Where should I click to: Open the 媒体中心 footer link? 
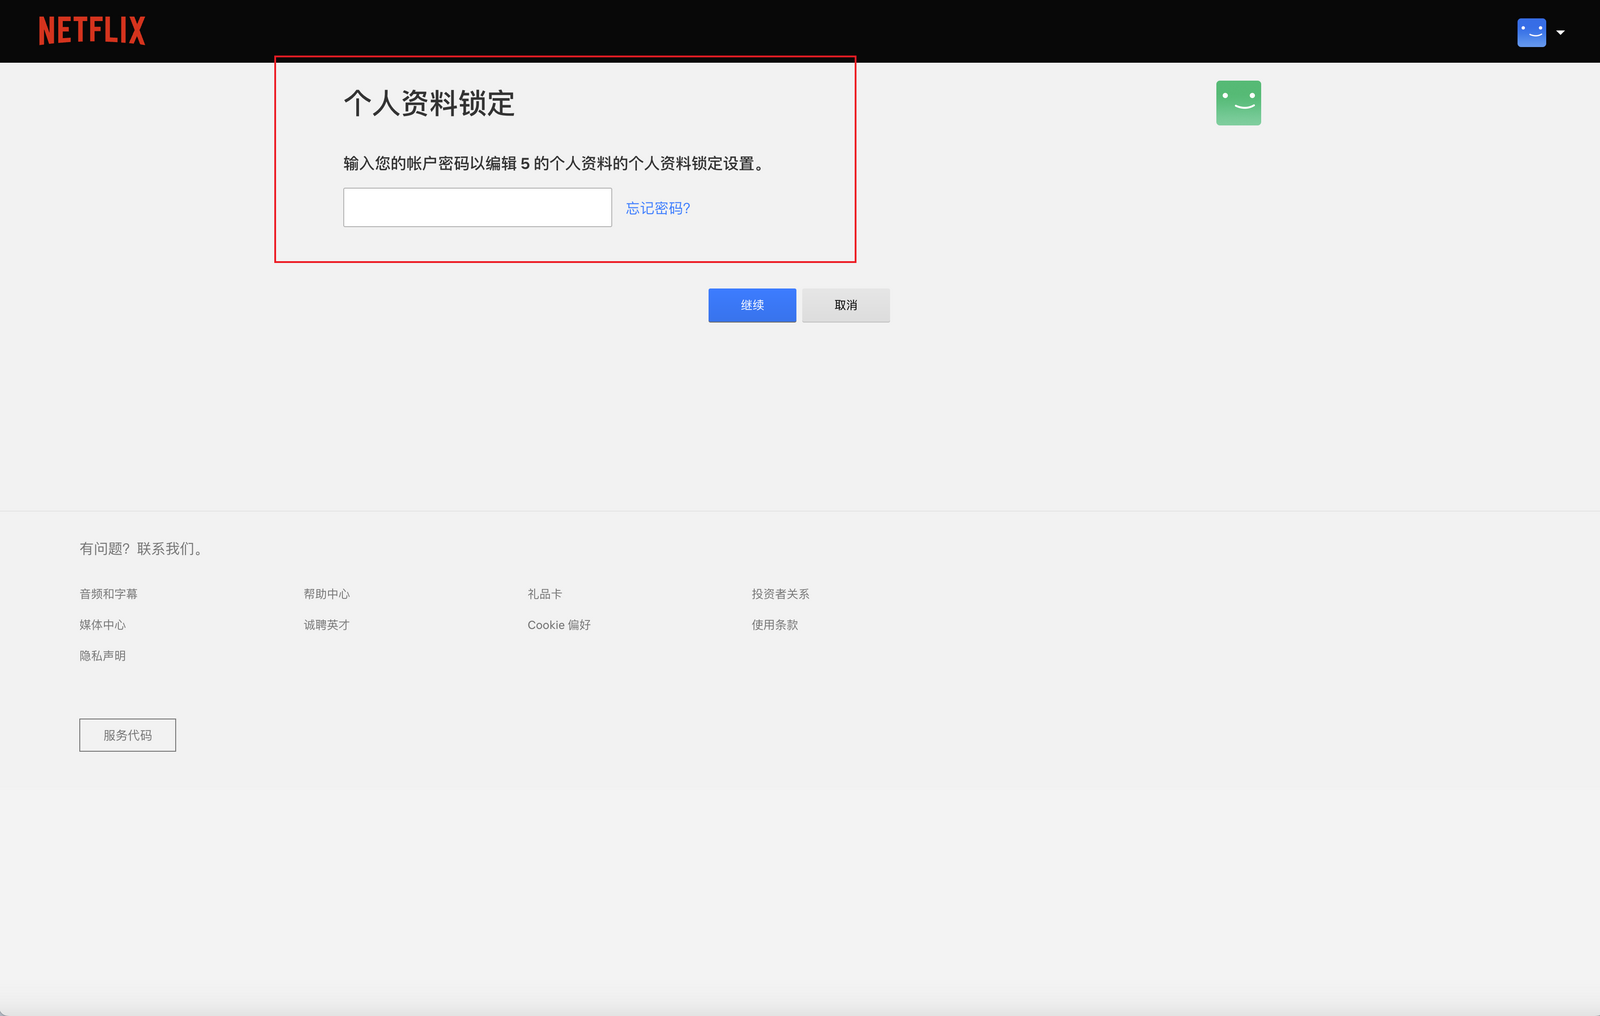pos(103,625)
